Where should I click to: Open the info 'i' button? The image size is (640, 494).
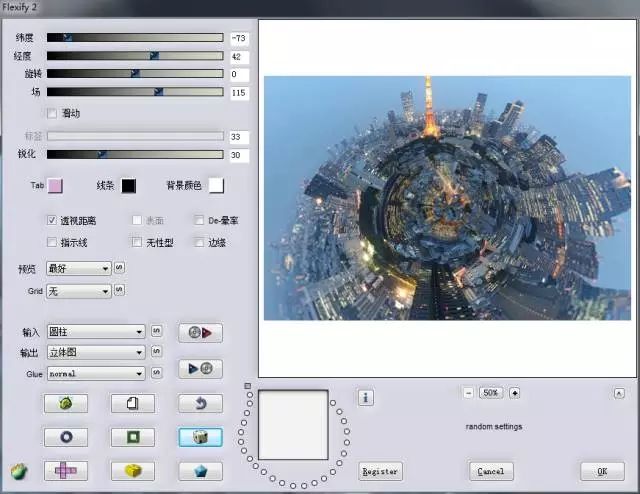tap(366, 398)
